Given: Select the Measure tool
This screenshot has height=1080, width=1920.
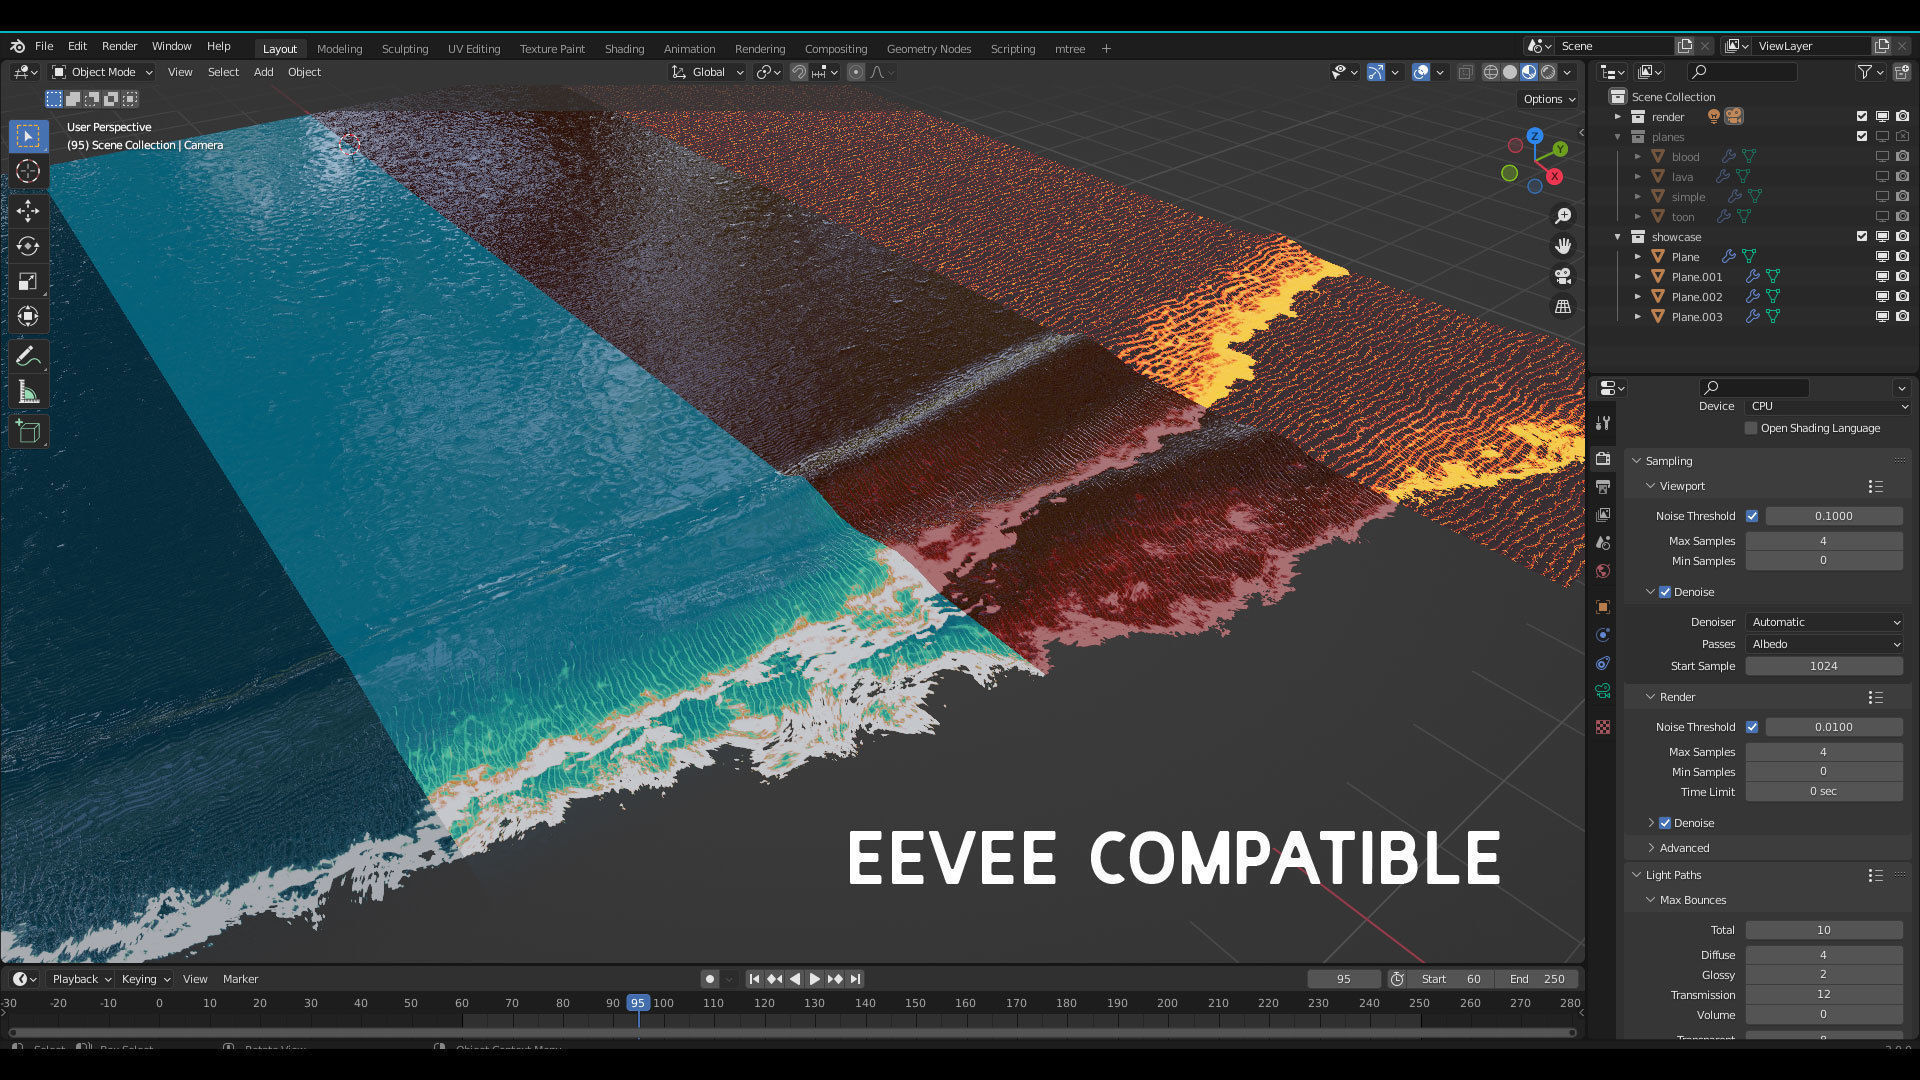Looking at the screenshot, I should [x=28, y=393].
